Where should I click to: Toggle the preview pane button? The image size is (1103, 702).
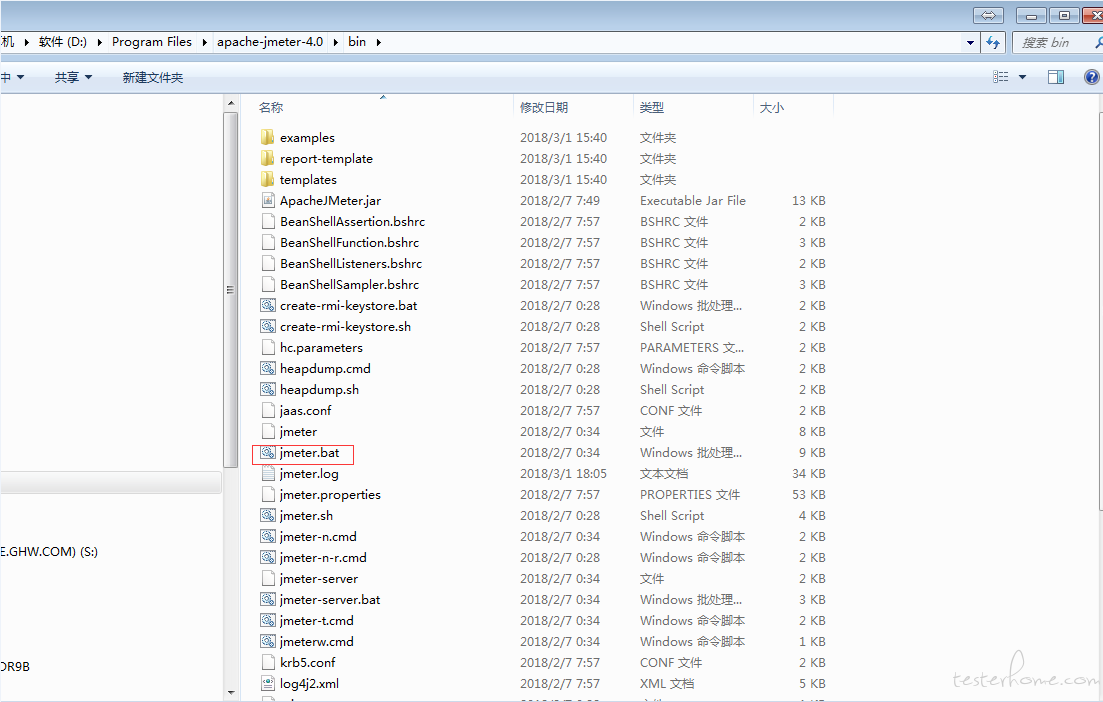[1056, 77]
